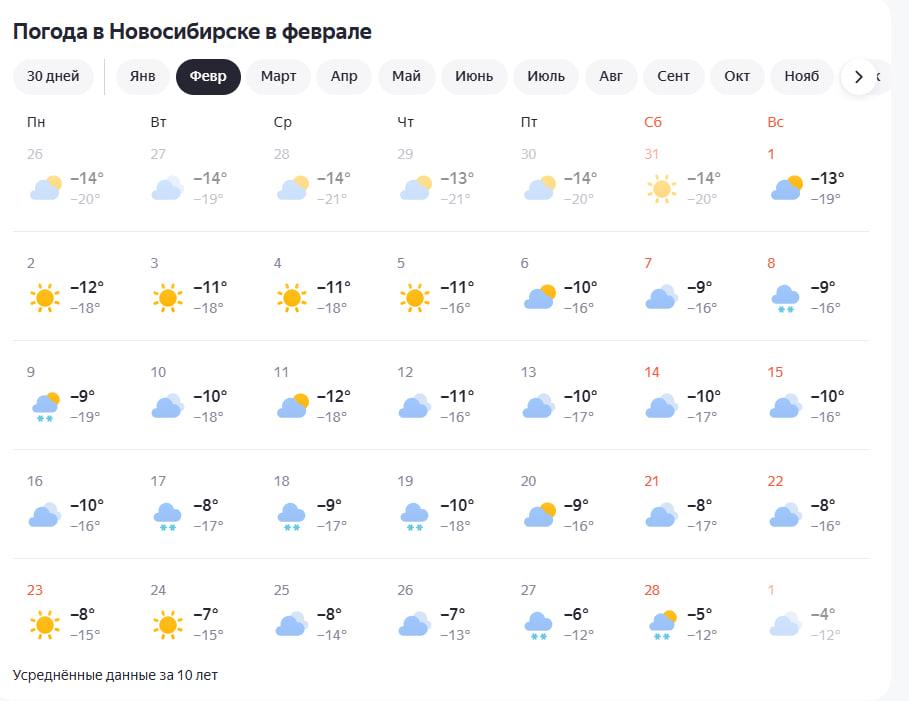Click the Февр selected month tab

coord(208,77)
